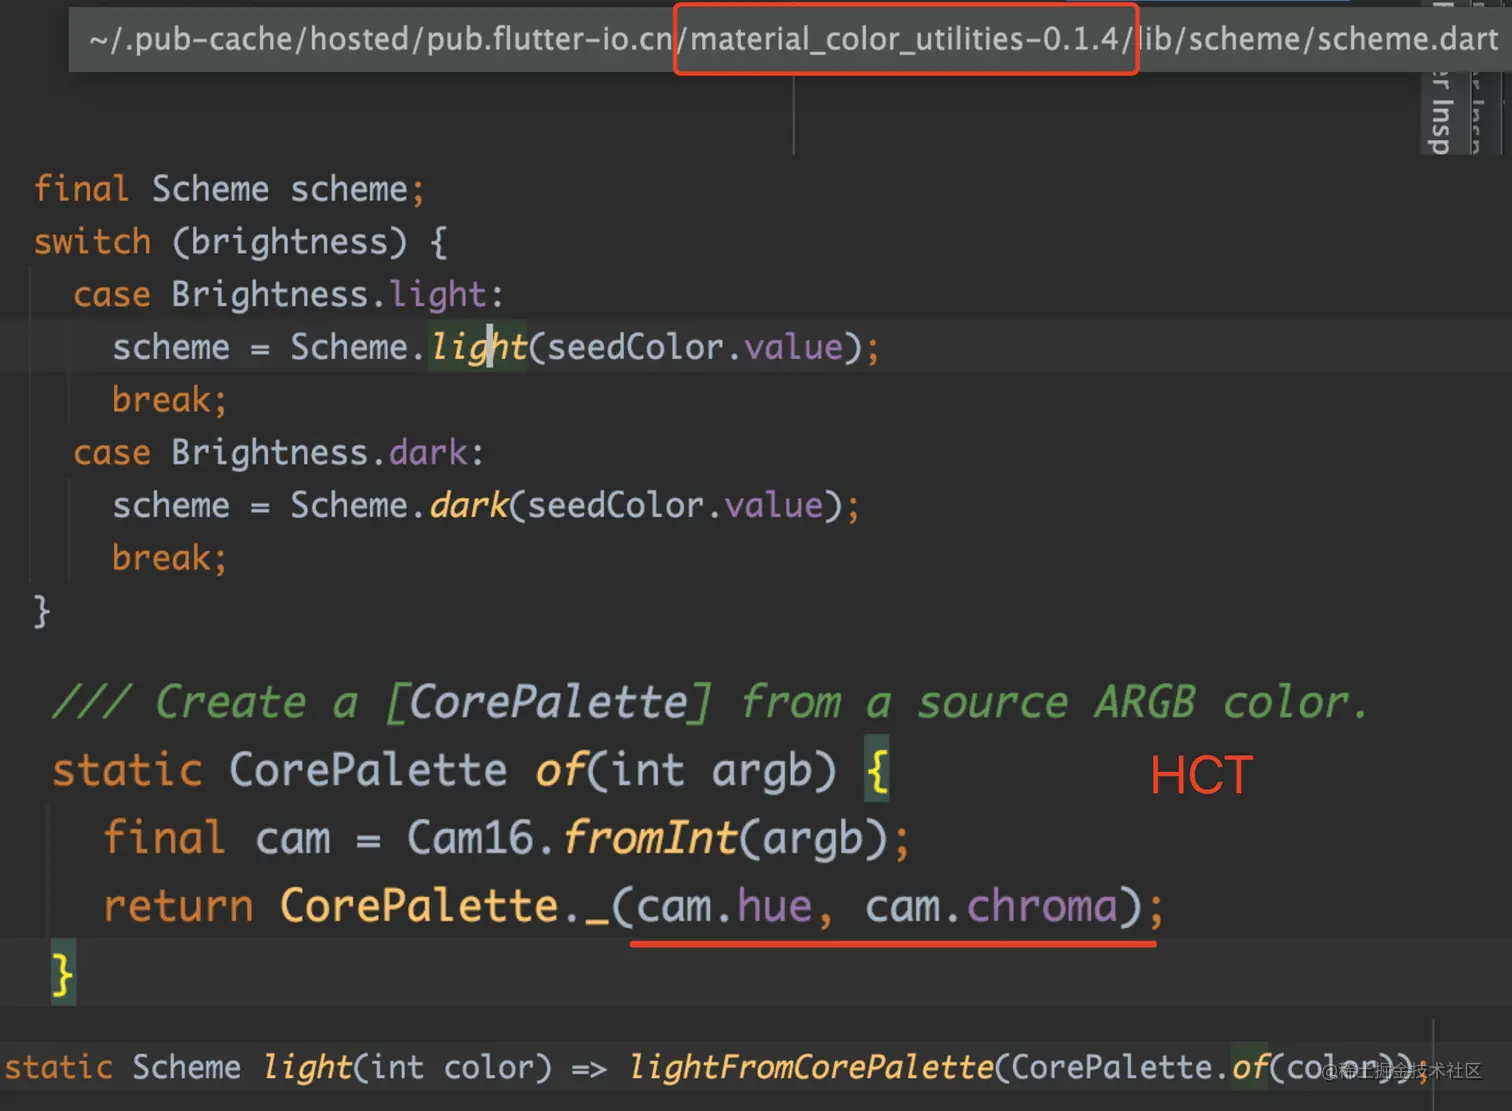
Task: Click the 'static' keyword before CorePalette of
Action: [x=127, y=770]
